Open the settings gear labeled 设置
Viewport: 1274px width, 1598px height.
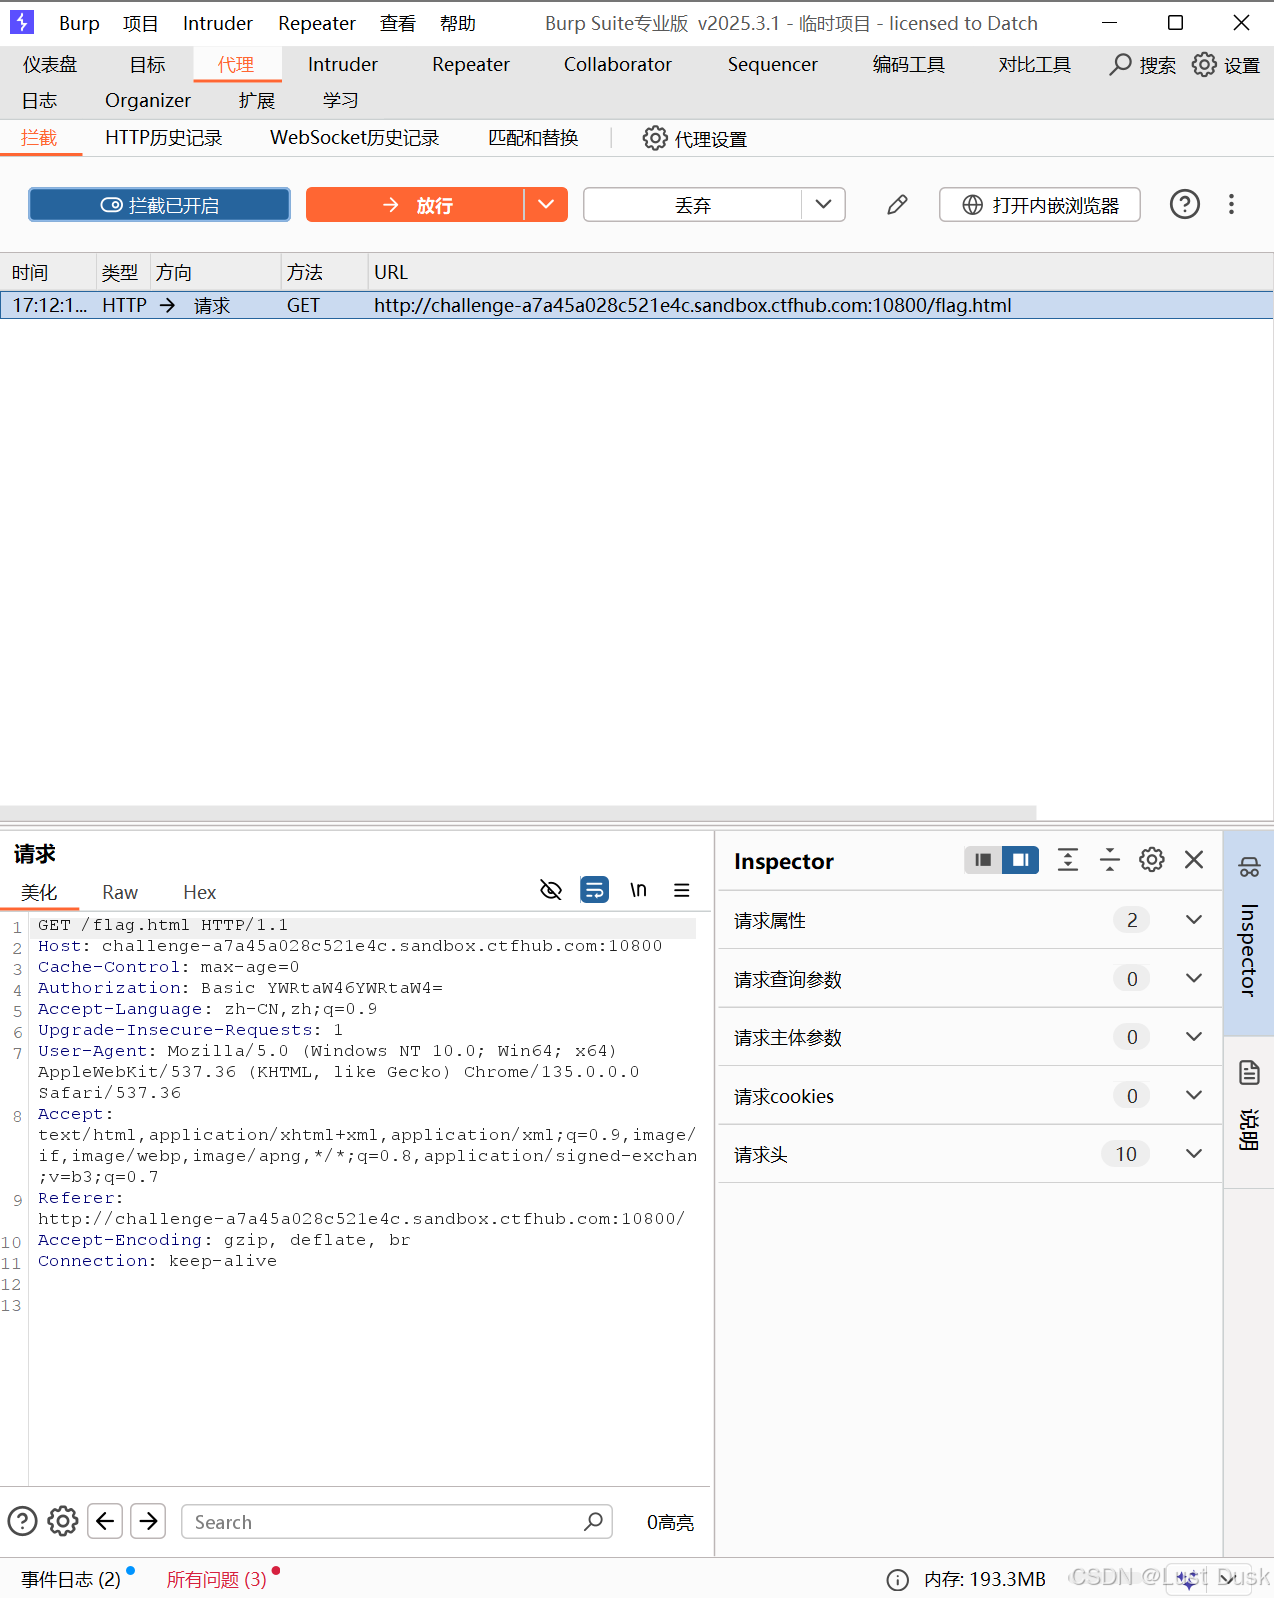pos(1204,65)
